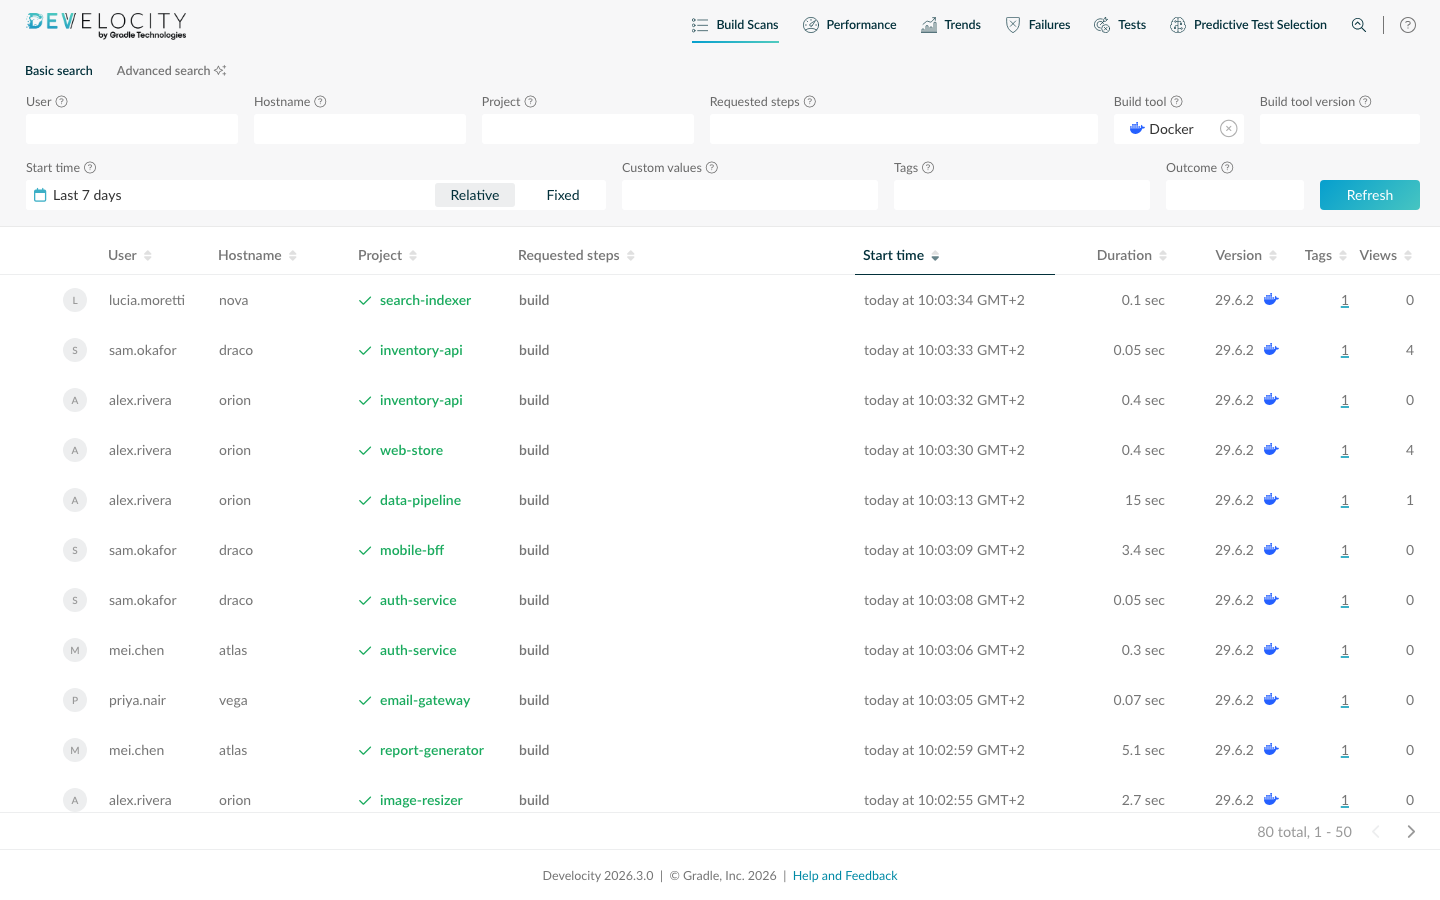Screen dimensions: 1440x900
Task: Open the Failures tab
Action: point(1038,25)
